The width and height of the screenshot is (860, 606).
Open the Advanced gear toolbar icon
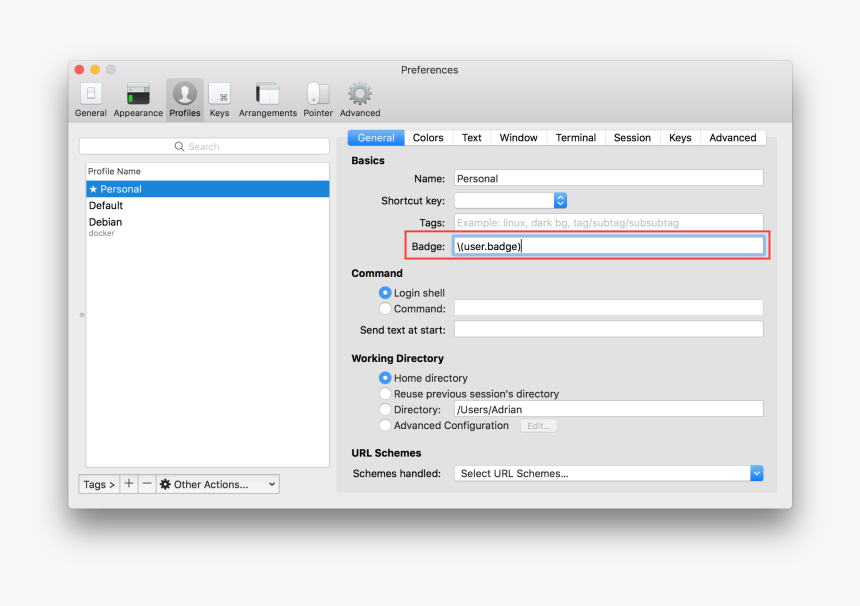(x=360, y=99)
